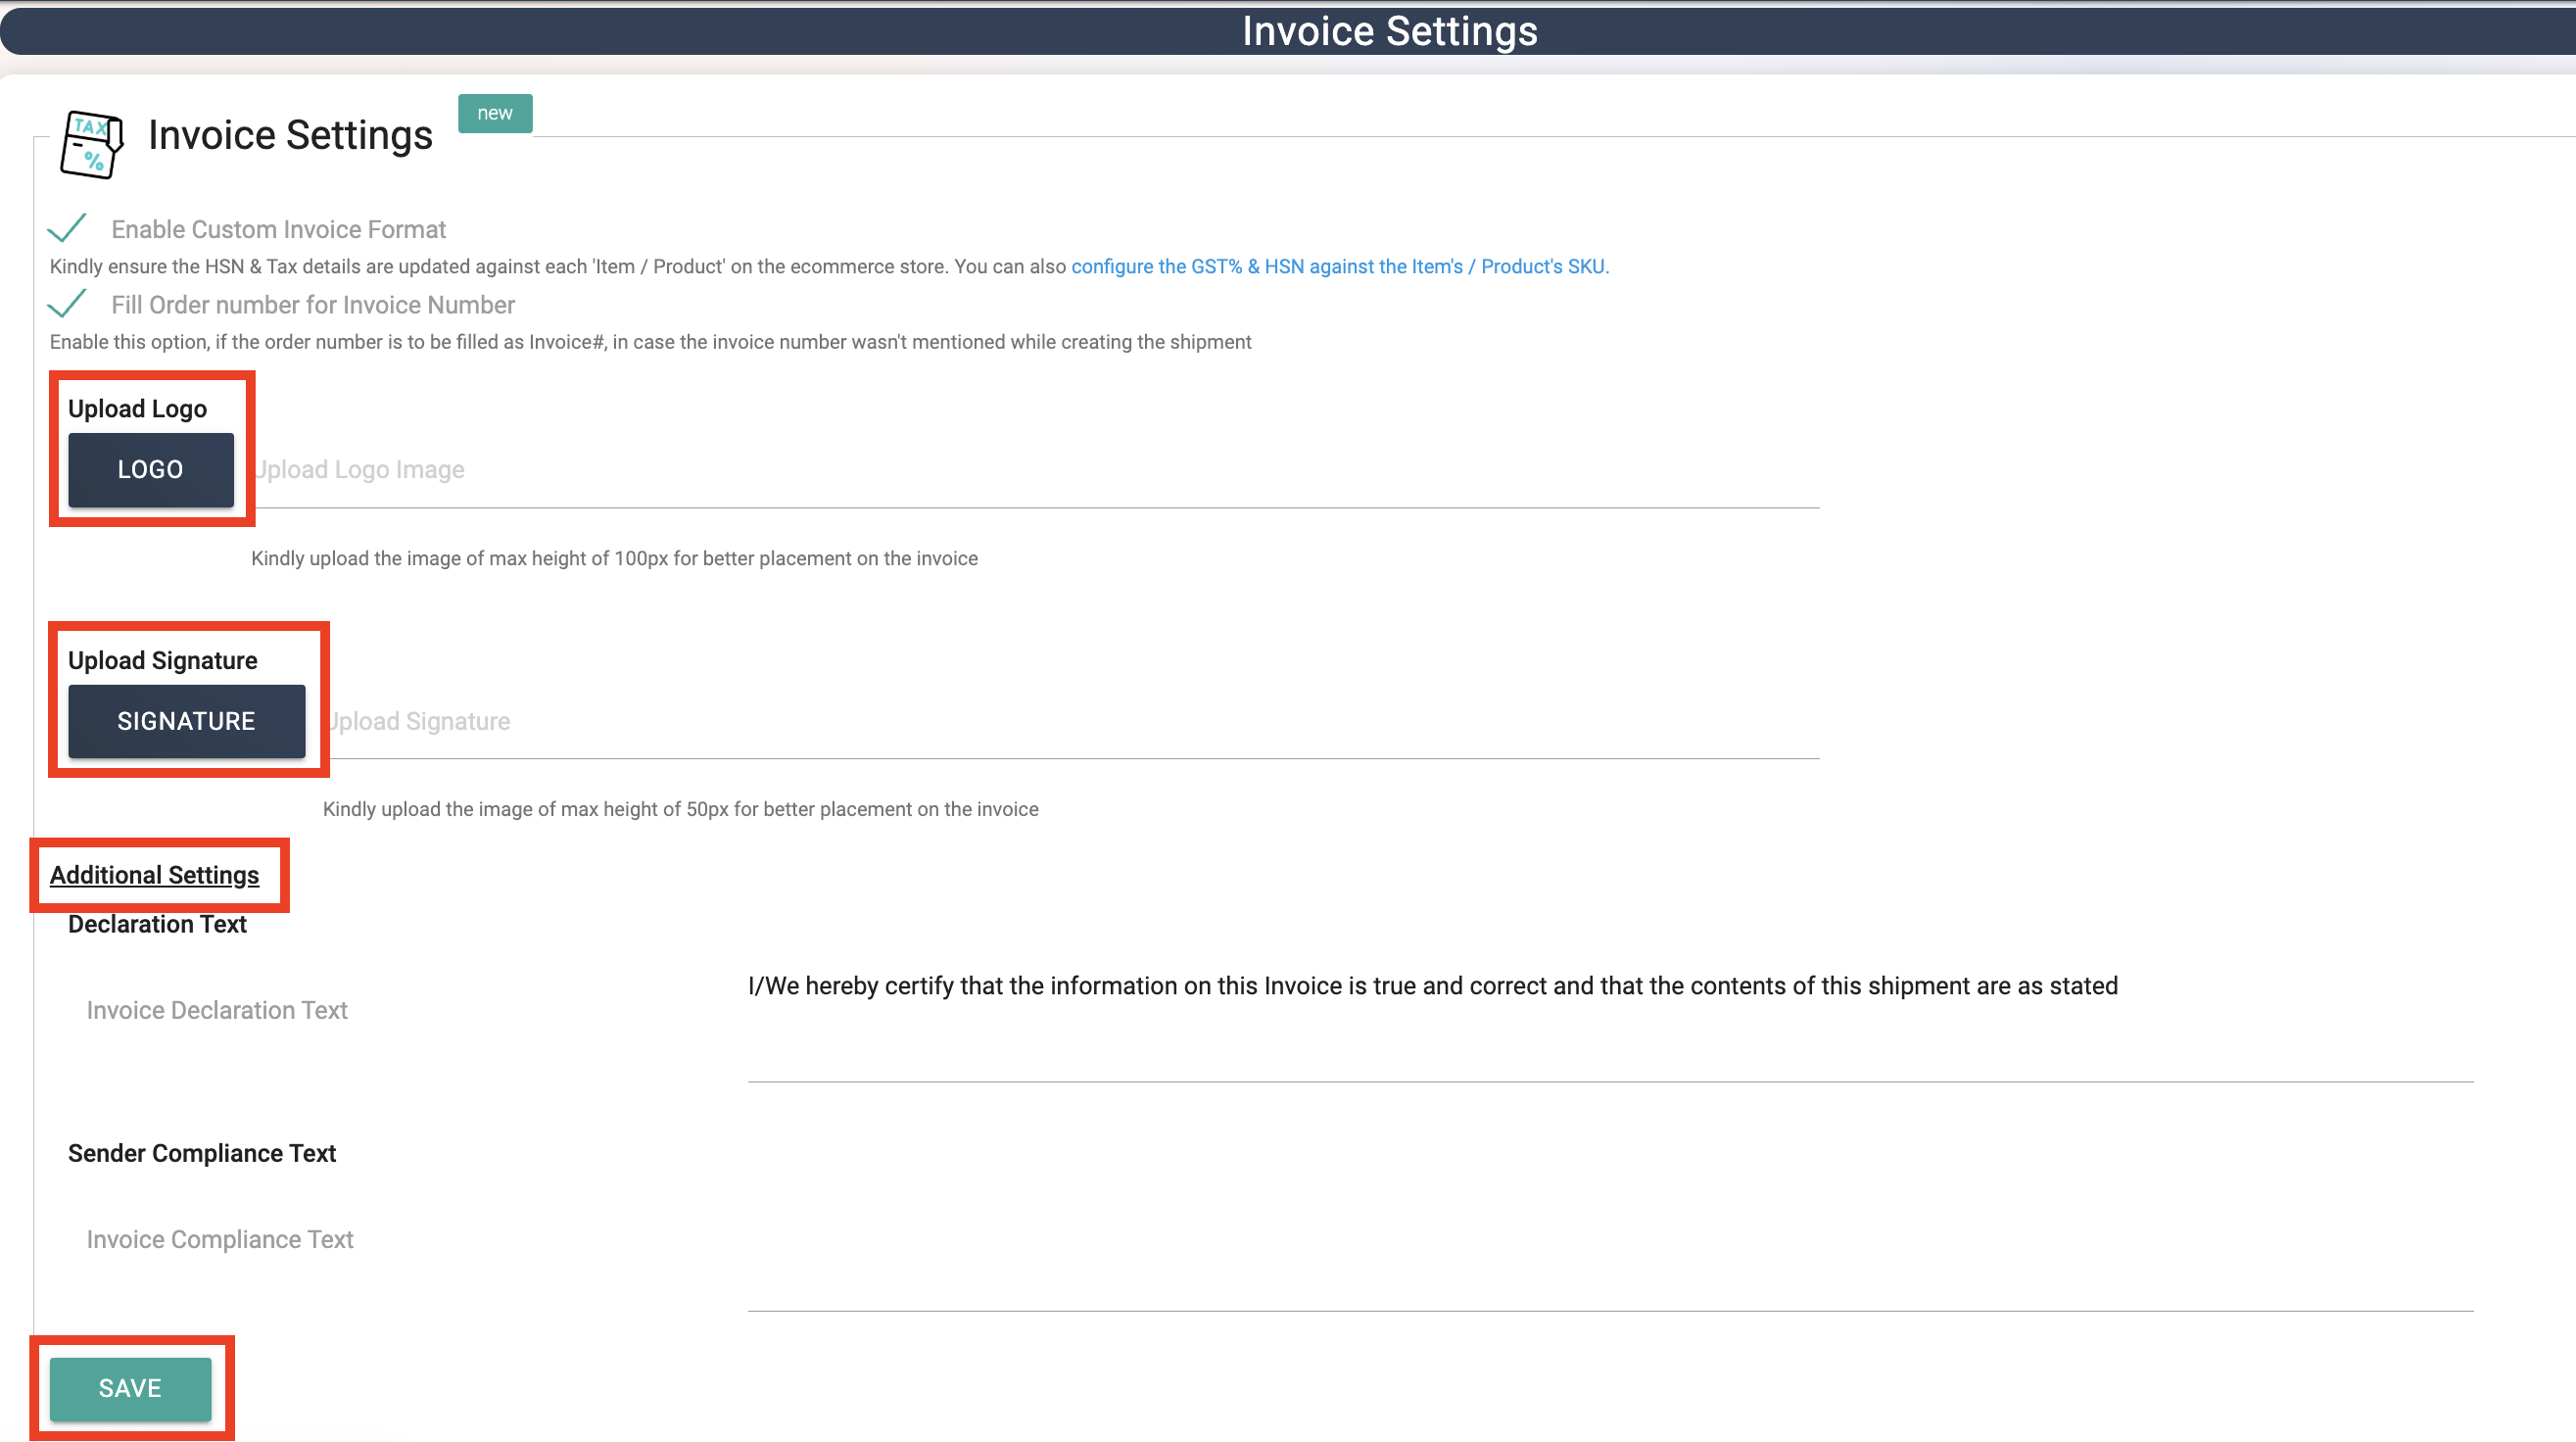Click the LOGO upload button
This screenshot has height=1442, width=2576.
151,469
